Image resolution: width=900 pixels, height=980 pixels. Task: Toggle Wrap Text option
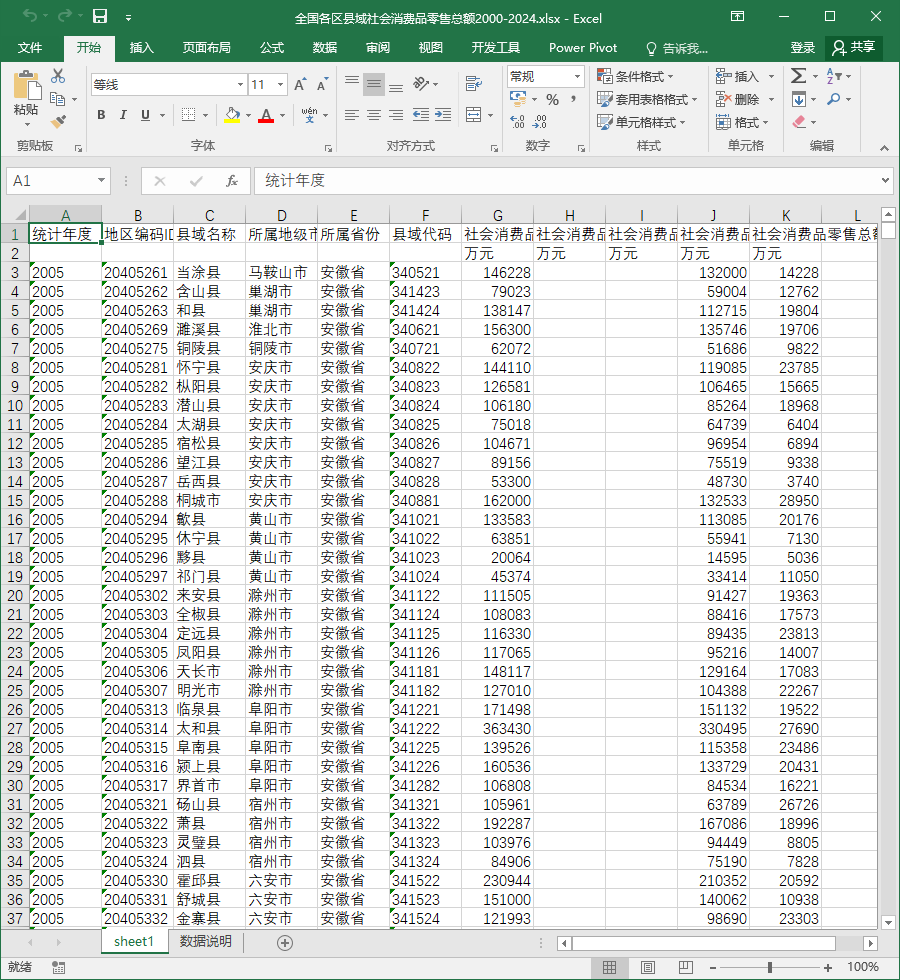474,83
